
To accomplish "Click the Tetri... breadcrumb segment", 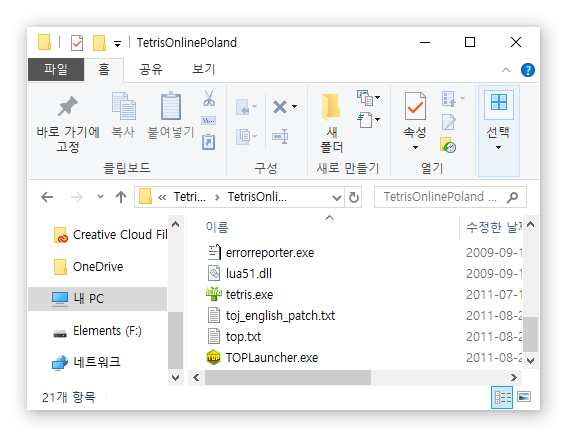I will 189,197.
